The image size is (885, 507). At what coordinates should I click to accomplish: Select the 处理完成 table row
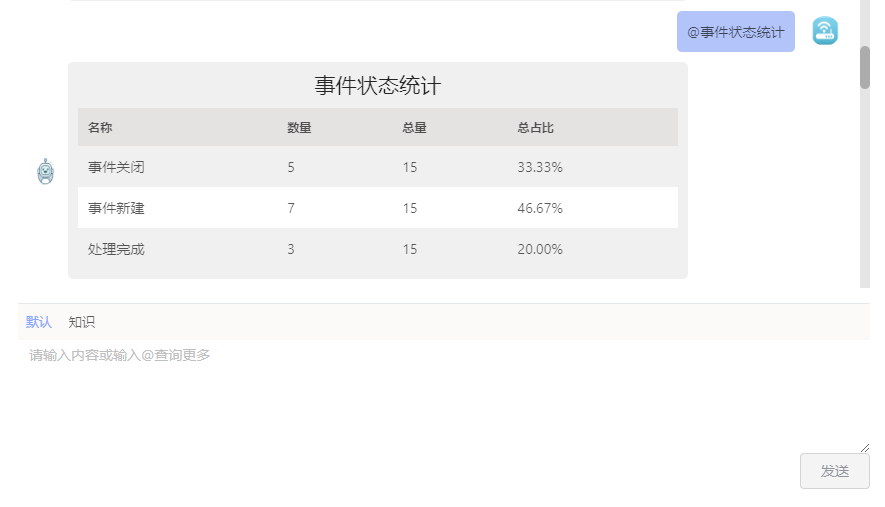click(x=377, y=249)
